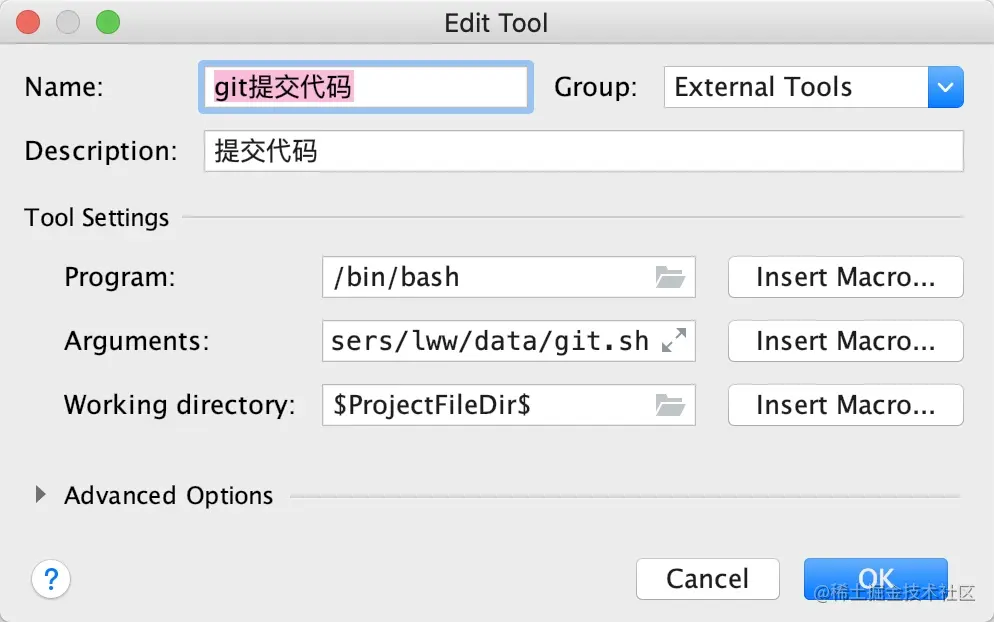
Task: Open help via question mark icon
Action: [x=52, y=578]
